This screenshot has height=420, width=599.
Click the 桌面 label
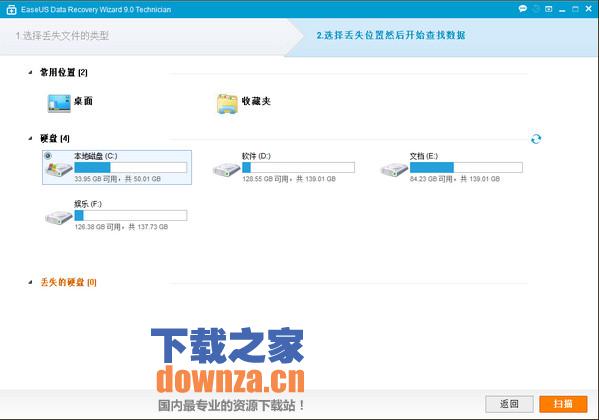83,101
